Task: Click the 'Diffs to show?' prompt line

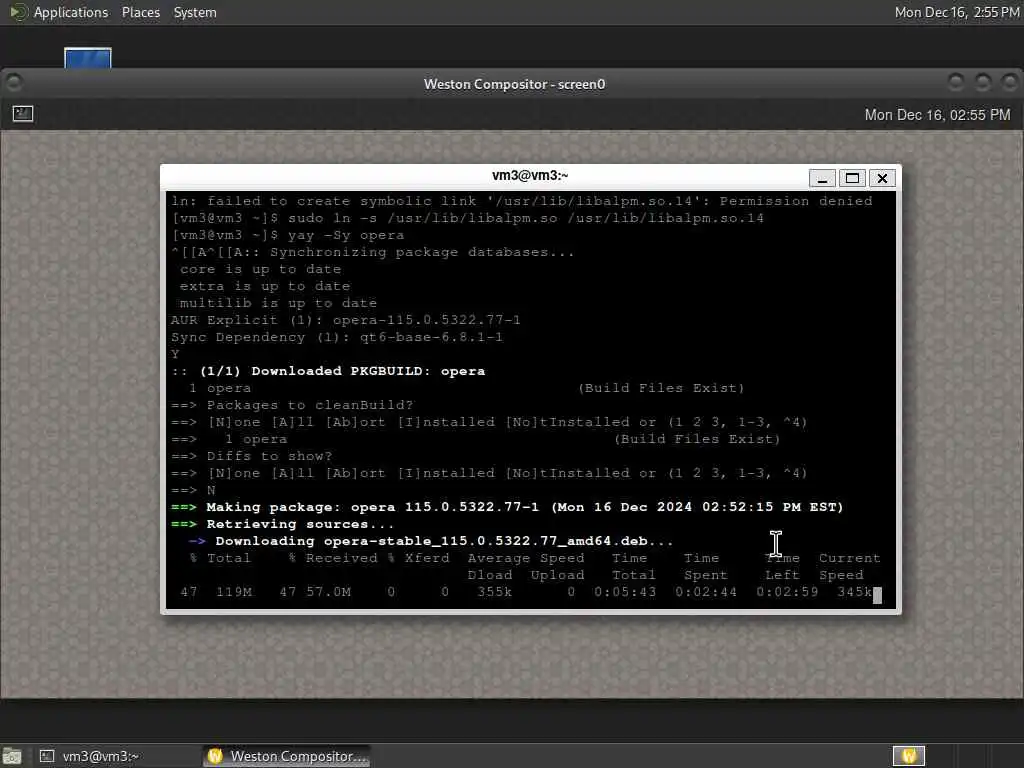Action: pyautogui.click(x=252, y=456)
